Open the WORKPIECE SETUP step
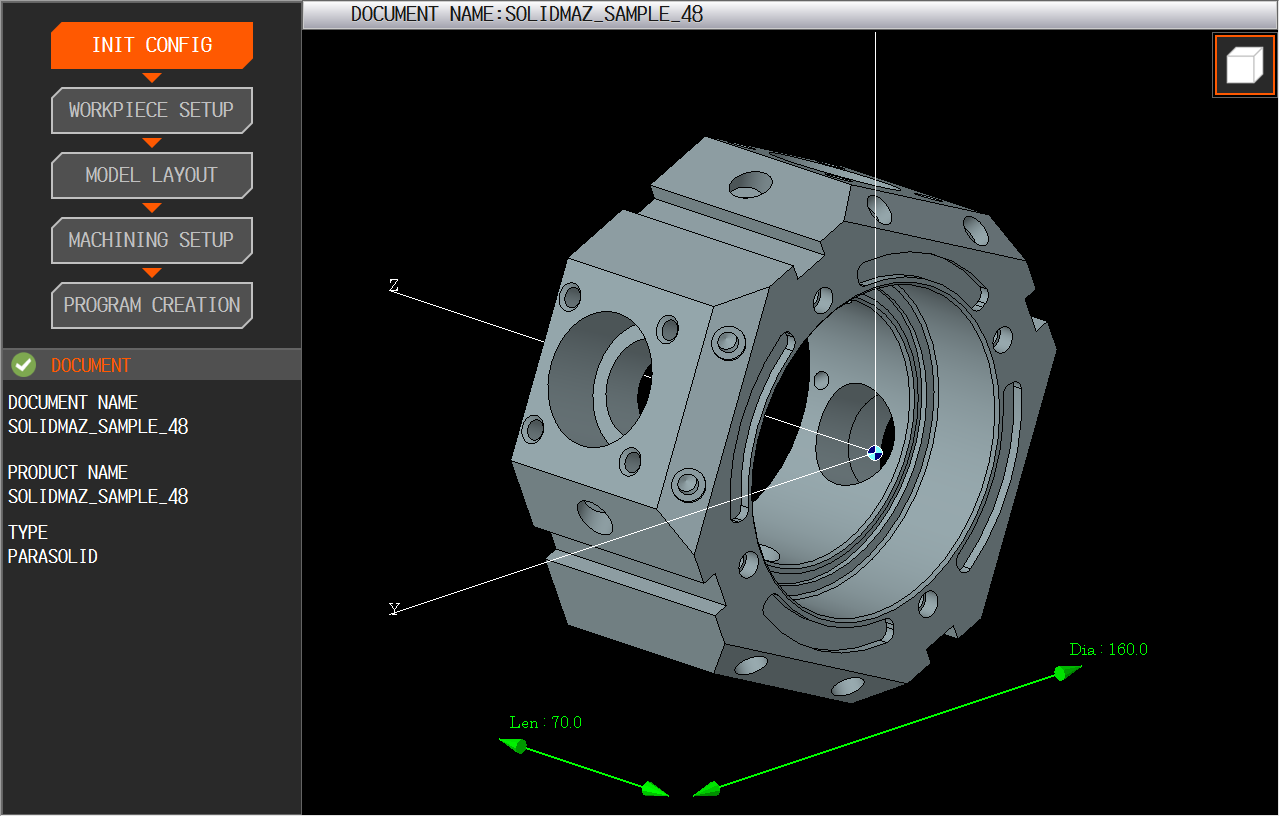 tap(151, 110)
